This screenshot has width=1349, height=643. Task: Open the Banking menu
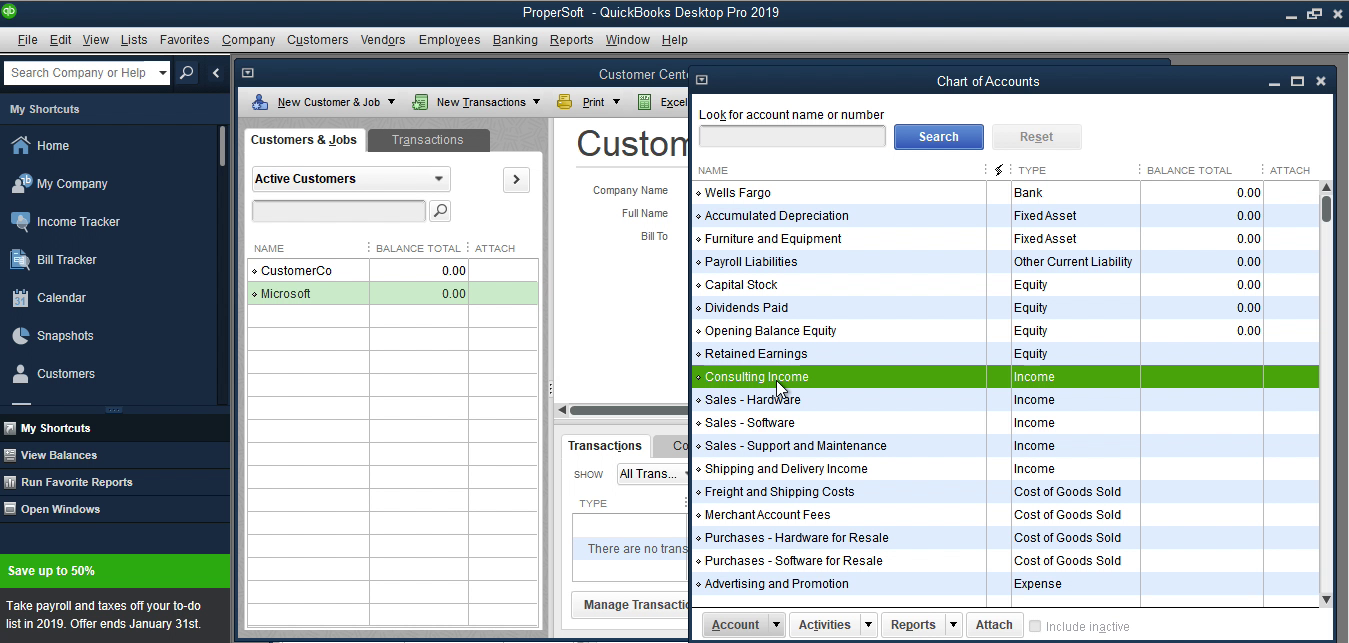tap(515, 40)
